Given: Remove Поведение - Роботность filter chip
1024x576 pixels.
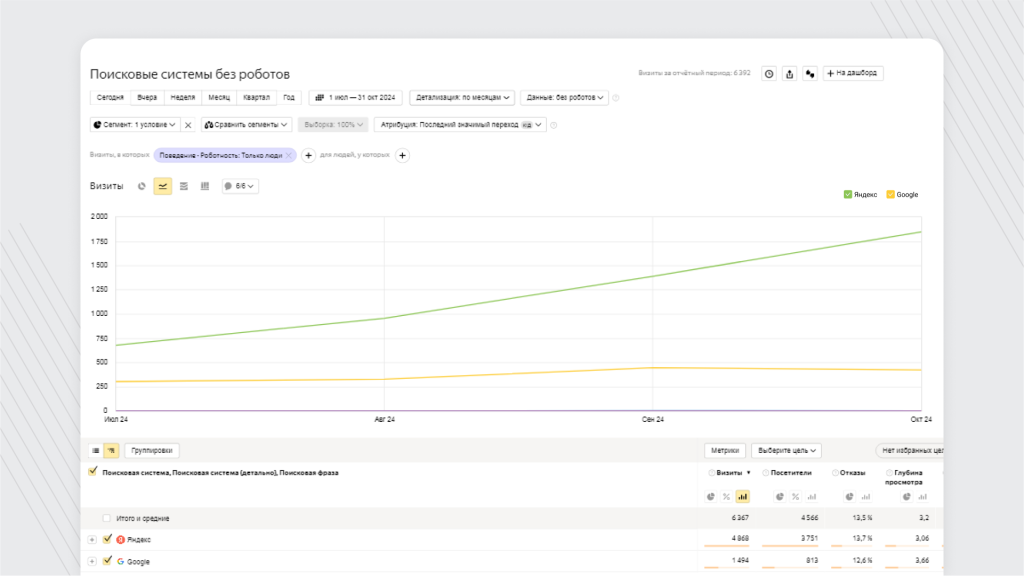Looking at the screenshot, I should coord(289,155).
